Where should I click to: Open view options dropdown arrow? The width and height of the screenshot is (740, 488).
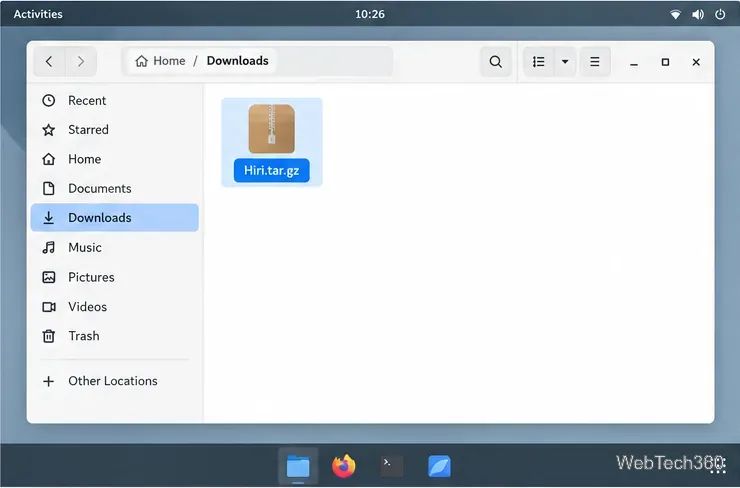(565, 62)
